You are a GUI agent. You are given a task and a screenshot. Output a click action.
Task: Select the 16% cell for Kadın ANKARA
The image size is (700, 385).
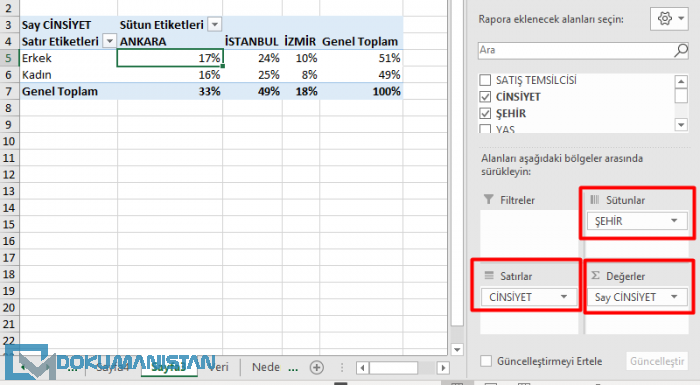pyautogui.click(x=170, y=75)
